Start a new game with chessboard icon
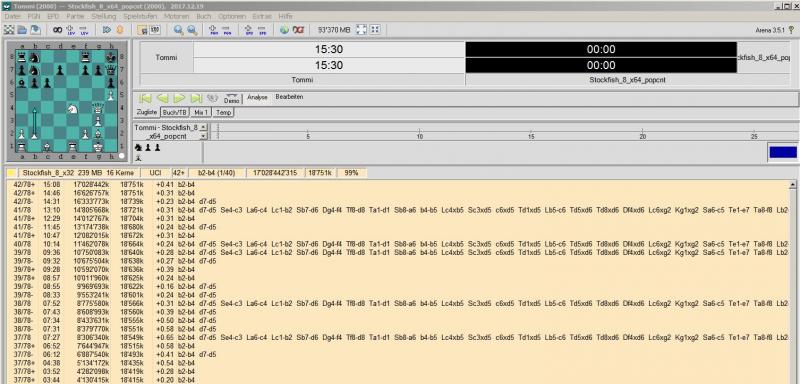 (9, 30)
